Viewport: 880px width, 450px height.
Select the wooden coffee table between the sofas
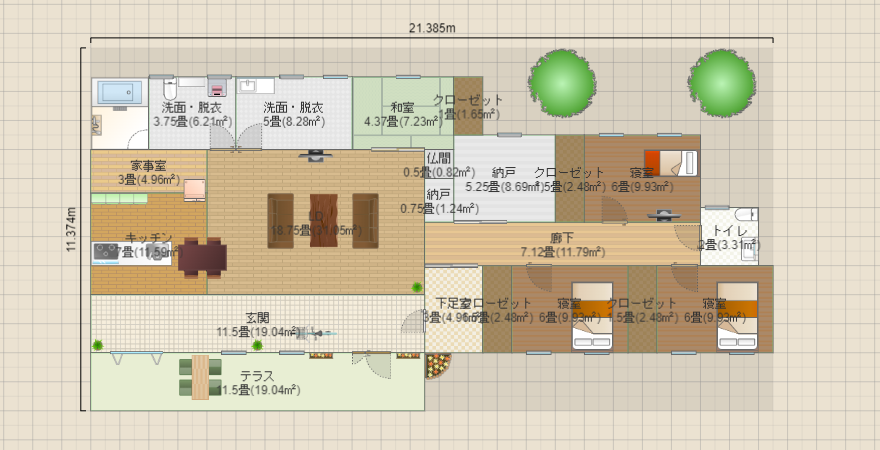pyautogui.click(x=323, y=221)
